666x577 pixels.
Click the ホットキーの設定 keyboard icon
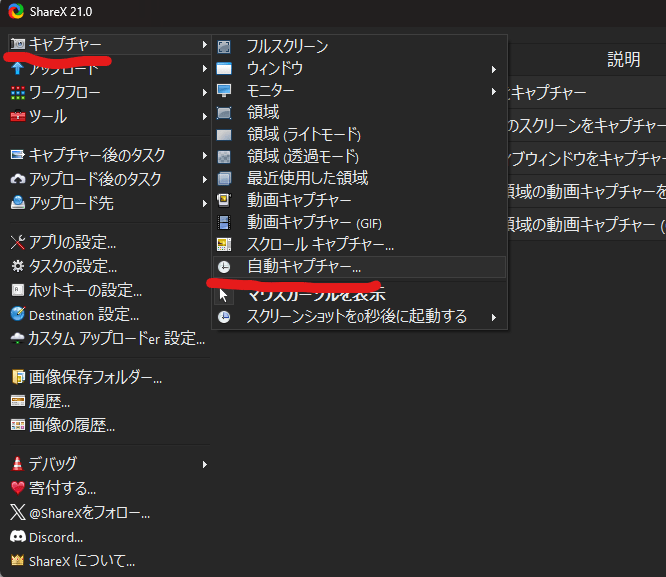(17, 290)
